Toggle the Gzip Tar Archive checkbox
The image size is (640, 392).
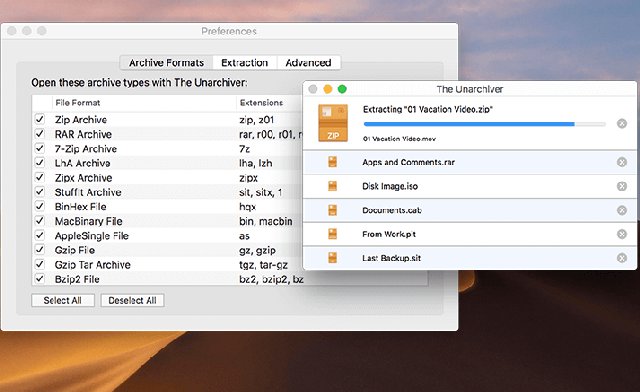click(40, 264)
